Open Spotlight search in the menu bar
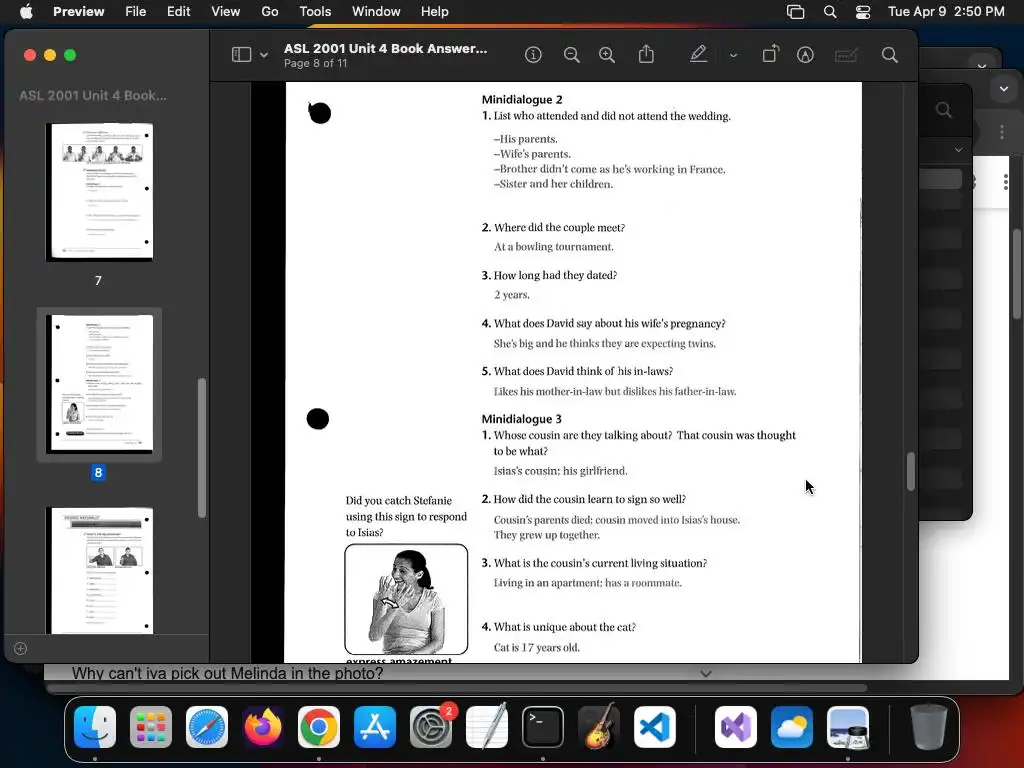Screen dimensions: 1024x768 click(x=830, y=12)
